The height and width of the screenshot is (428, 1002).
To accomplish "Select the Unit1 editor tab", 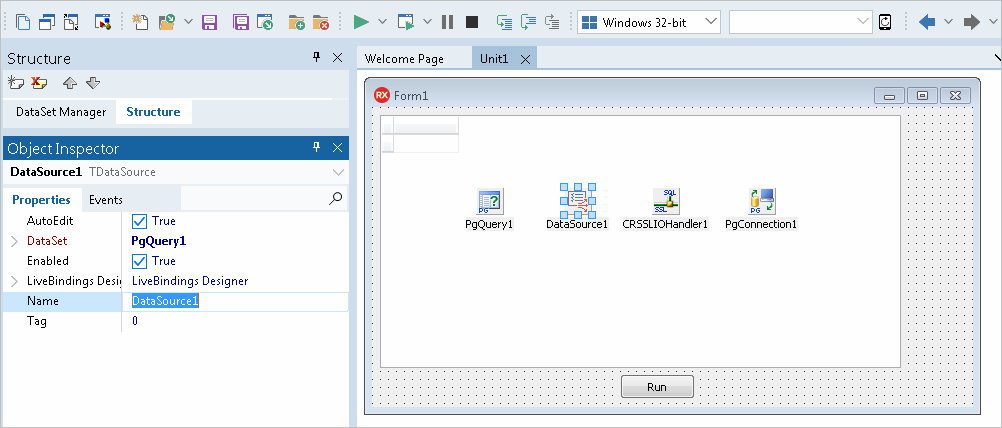I will click(x=494, y=59).
